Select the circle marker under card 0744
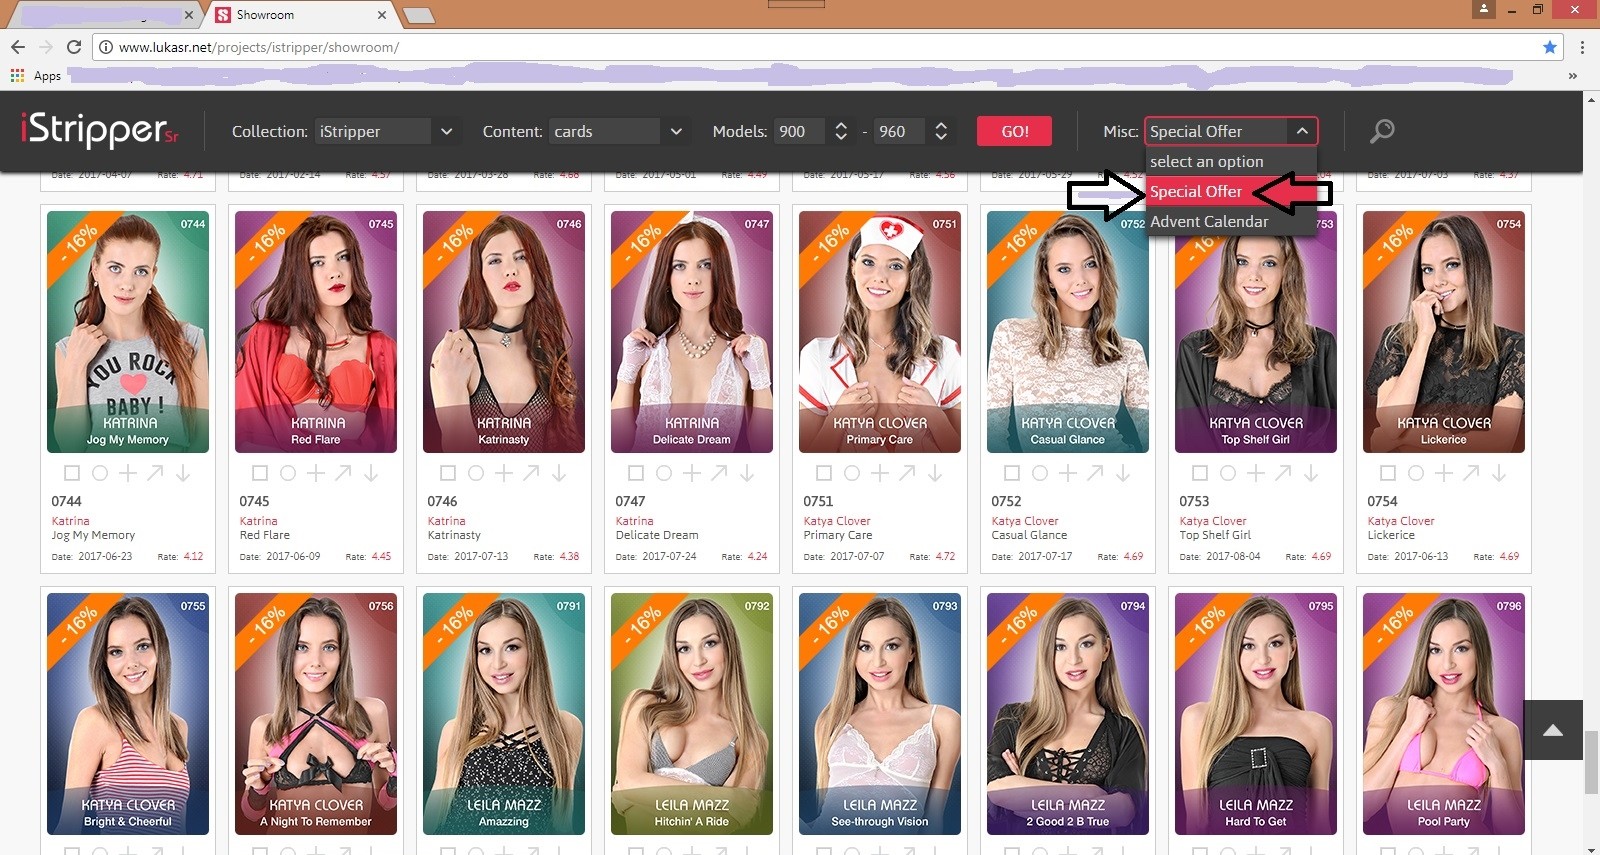1600x855 pixels. [100, 473]
